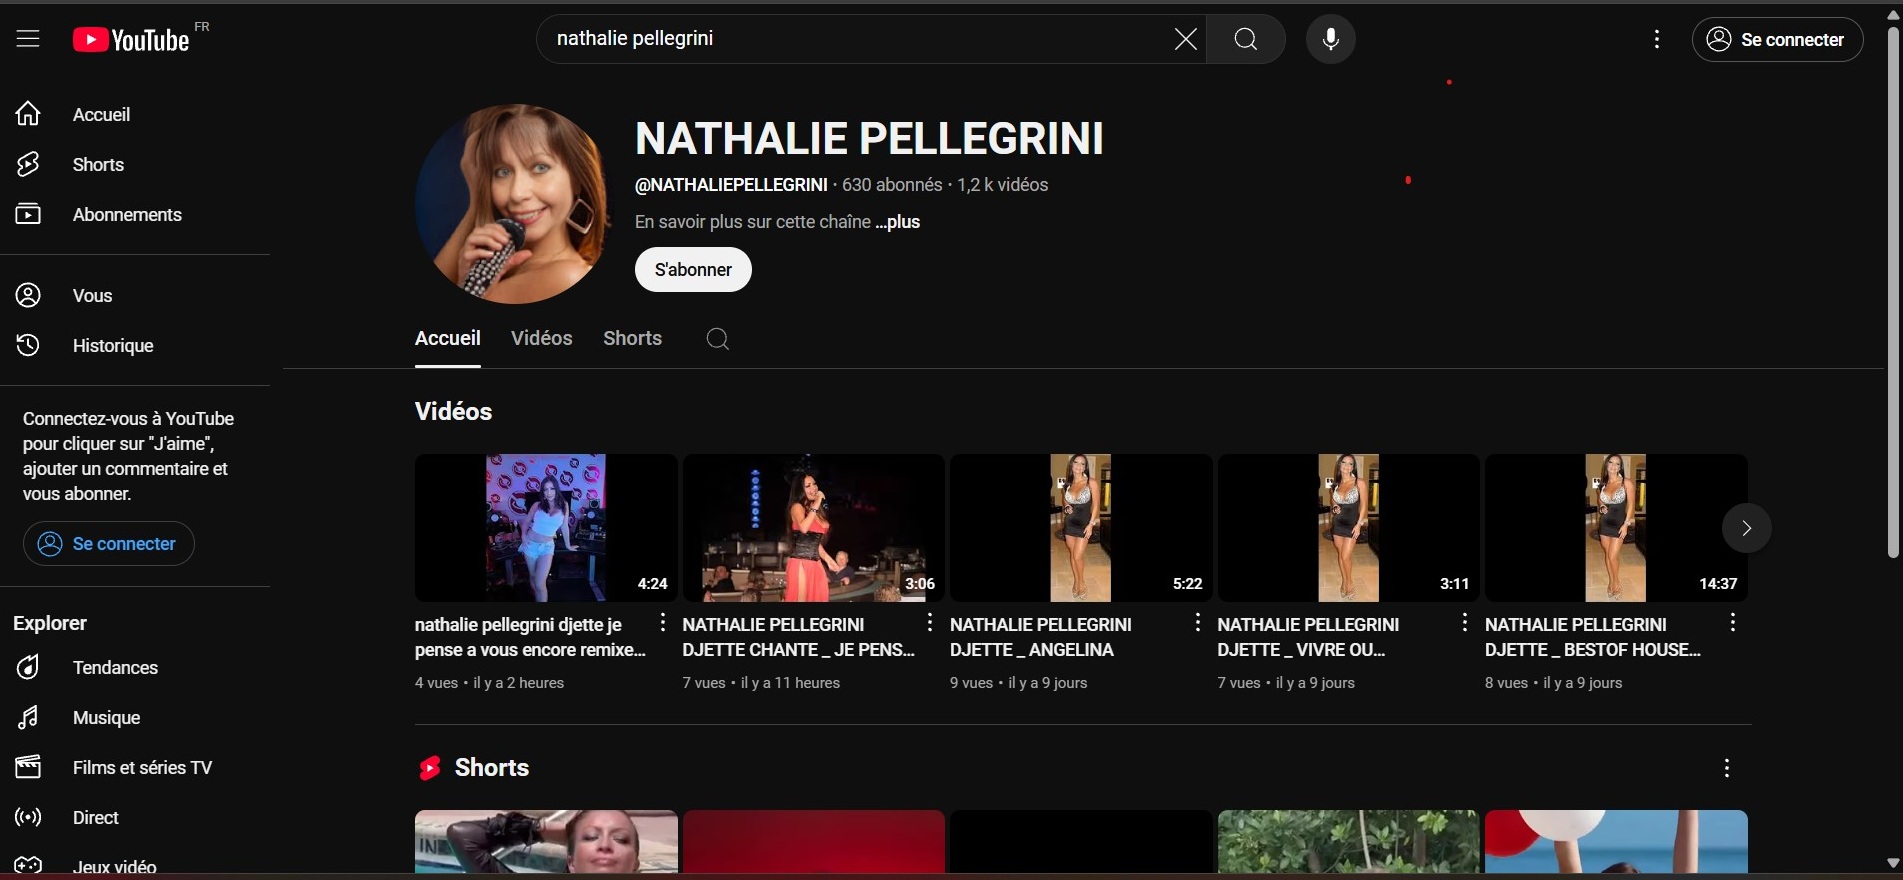Viewport: 1903px width, 880px height.
Task: Open options menu for DJETTE CHANTE video
Action: pyautogui.click(x=930, y=623)
